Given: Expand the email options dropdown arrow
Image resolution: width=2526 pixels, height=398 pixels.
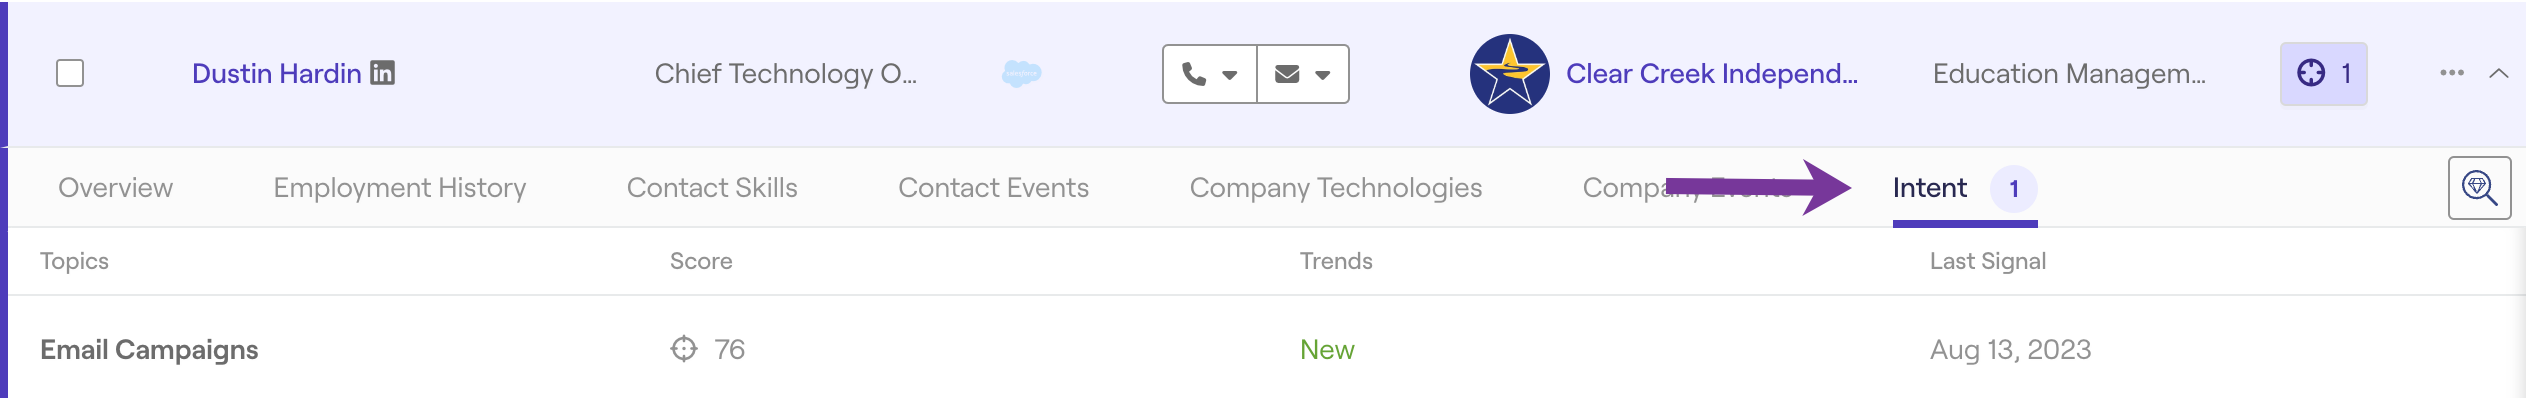Looking at the screenshot, I should [x=1322, y=75].
